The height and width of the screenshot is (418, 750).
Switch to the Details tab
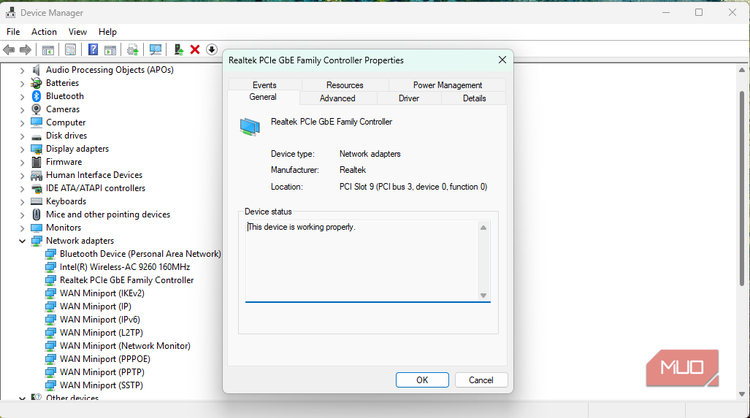[x=474, y=98]
